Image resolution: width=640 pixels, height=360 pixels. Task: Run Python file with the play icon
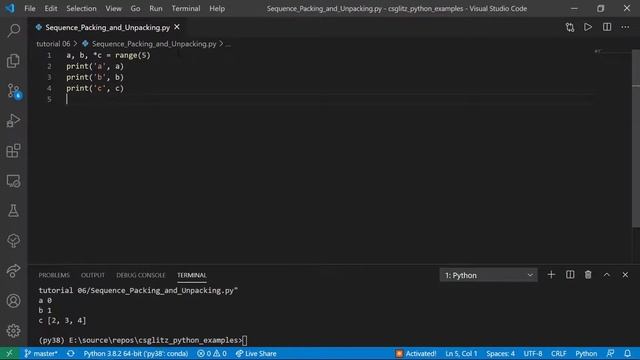point(588,27)
